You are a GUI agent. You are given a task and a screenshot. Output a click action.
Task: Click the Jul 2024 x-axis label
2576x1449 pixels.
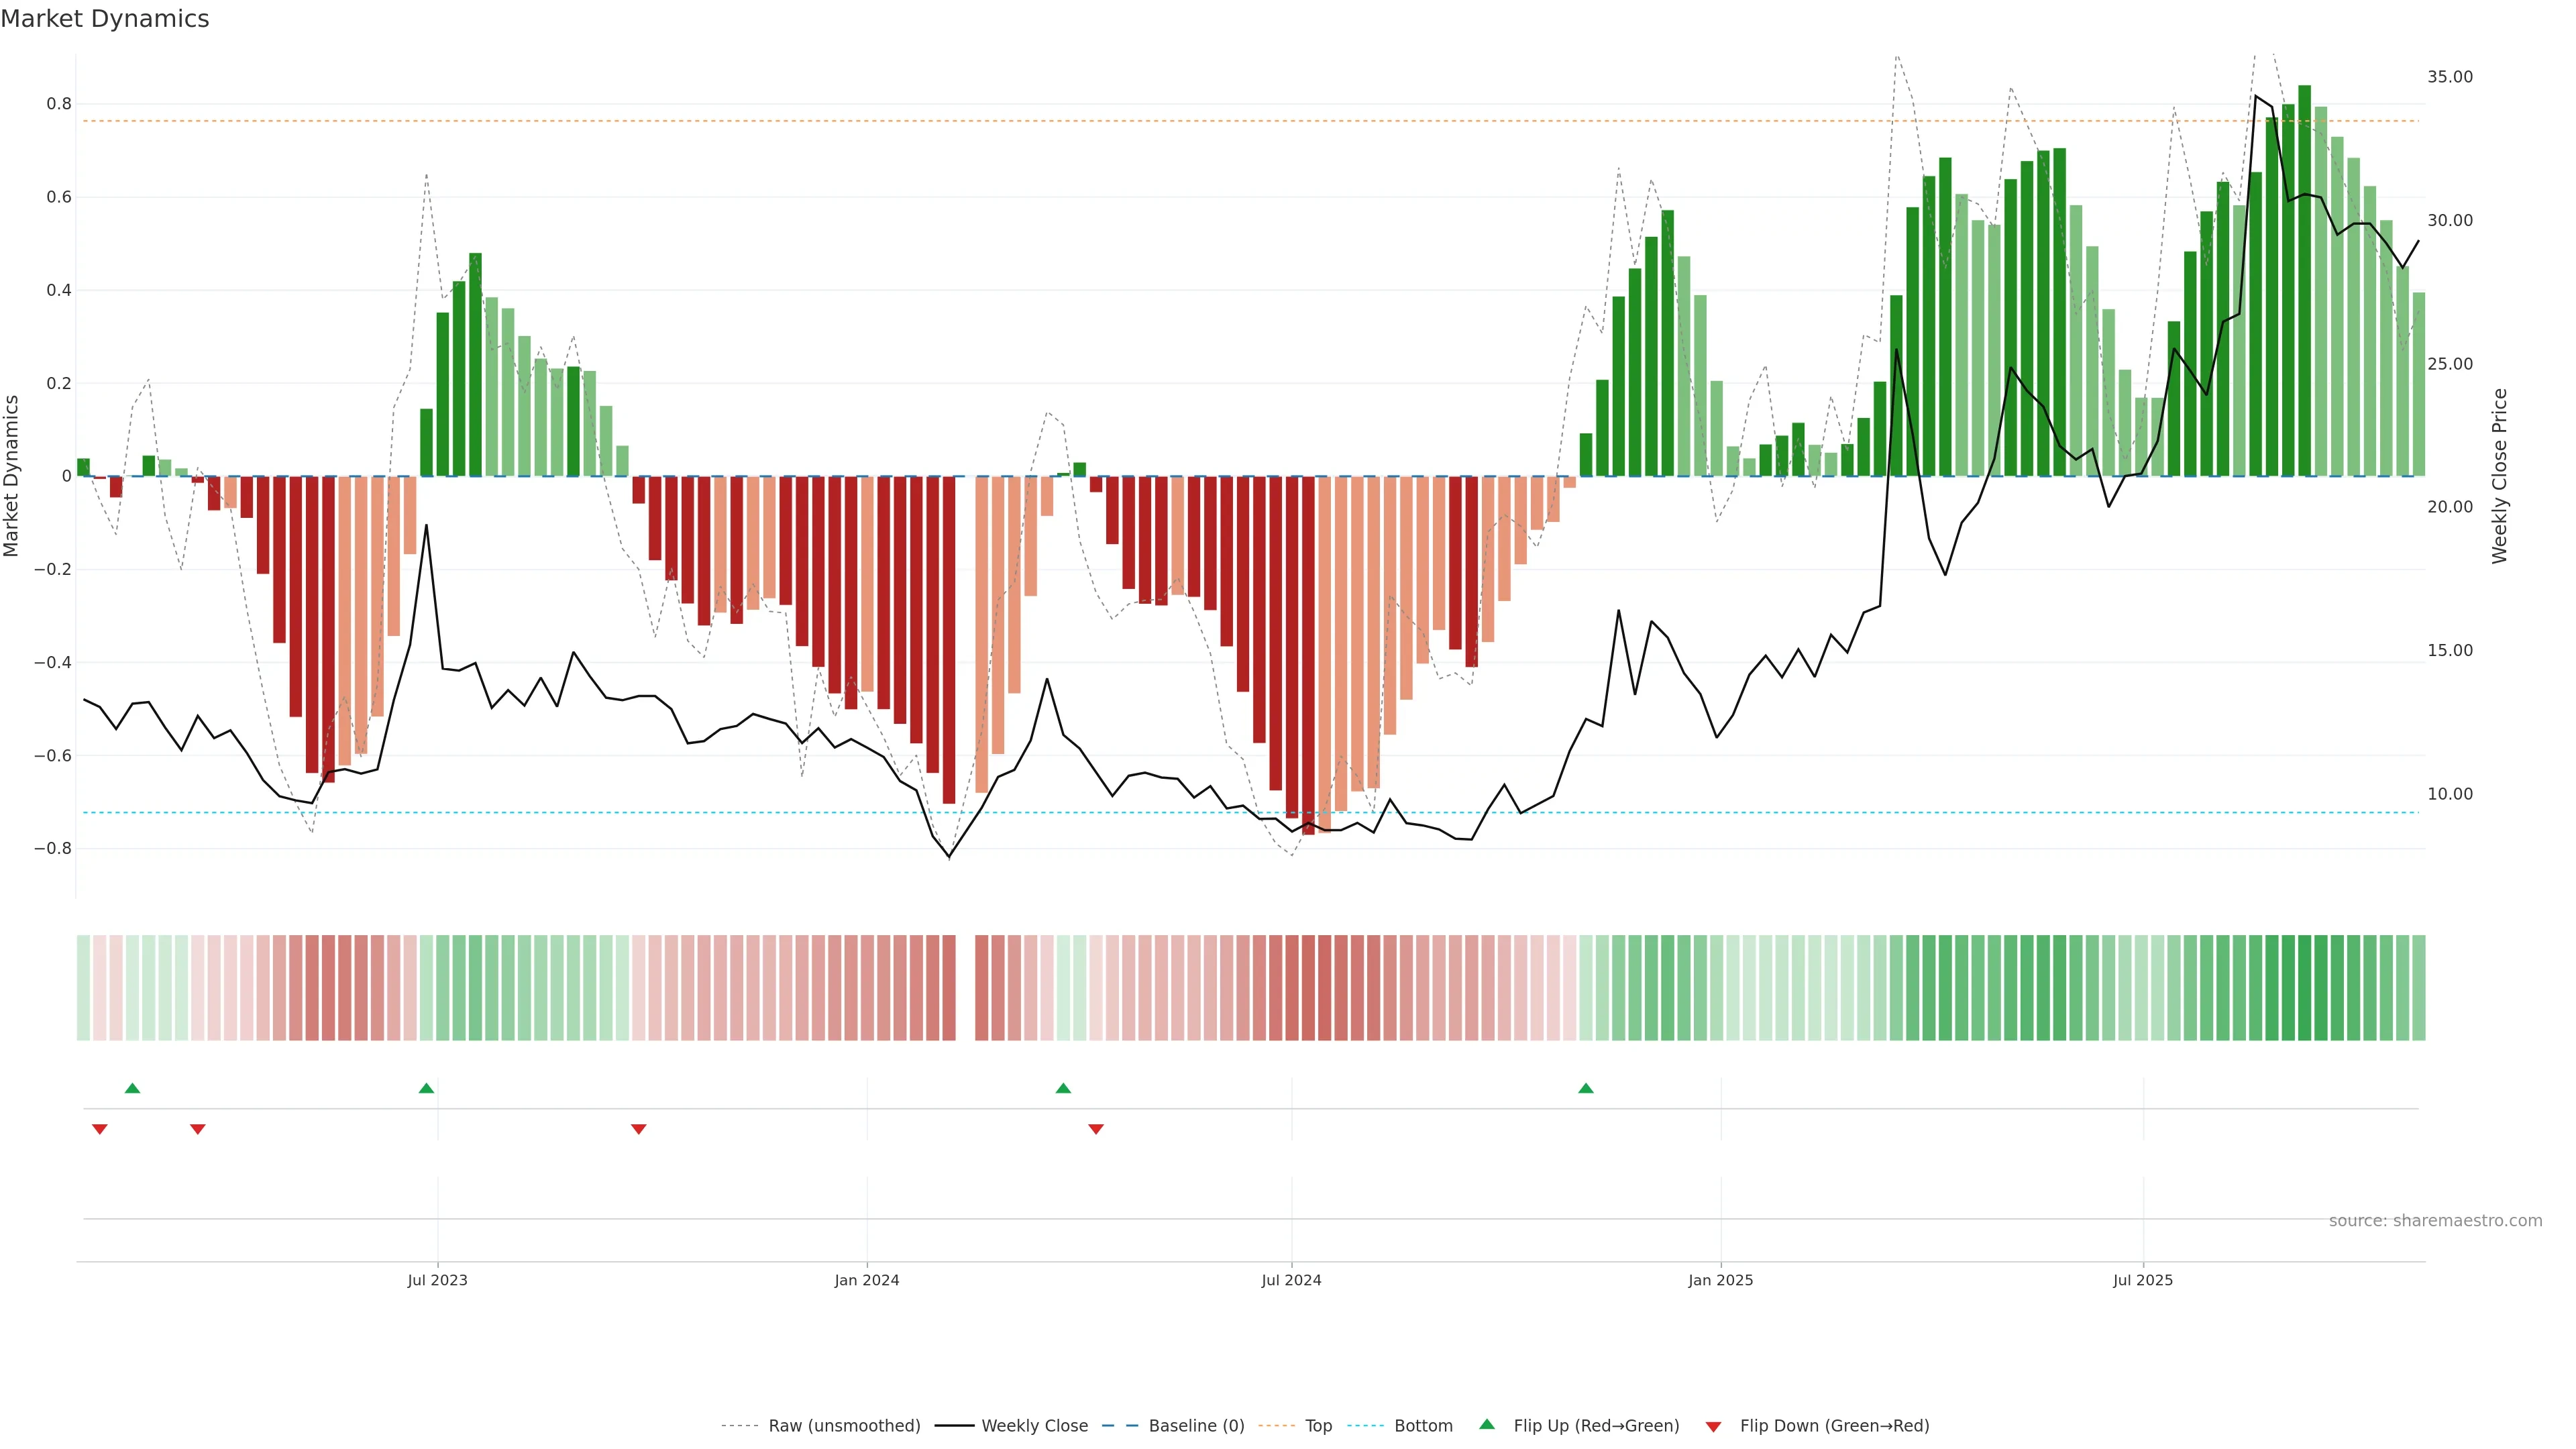pyautogui.click(x=1291, y=1280)
